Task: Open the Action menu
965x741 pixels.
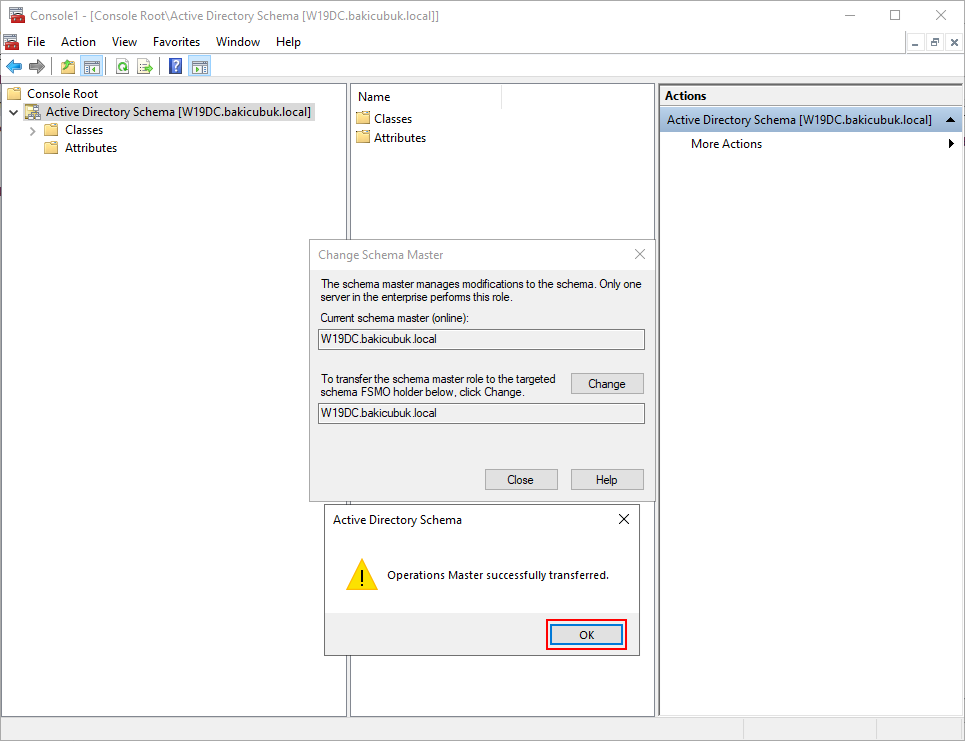Action: [78, 42]
